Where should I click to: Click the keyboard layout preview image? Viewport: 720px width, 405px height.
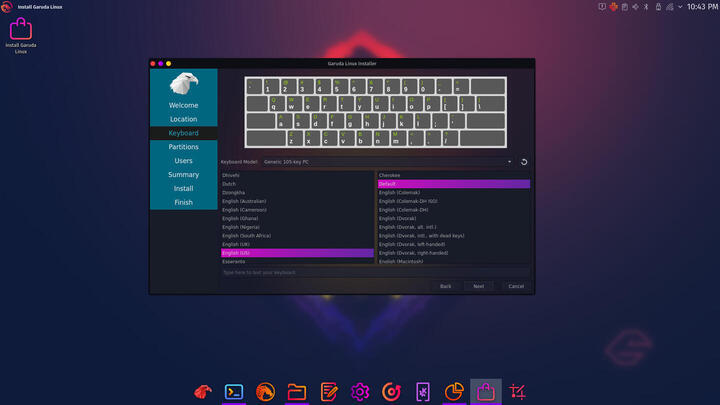(x=376, y=112)
